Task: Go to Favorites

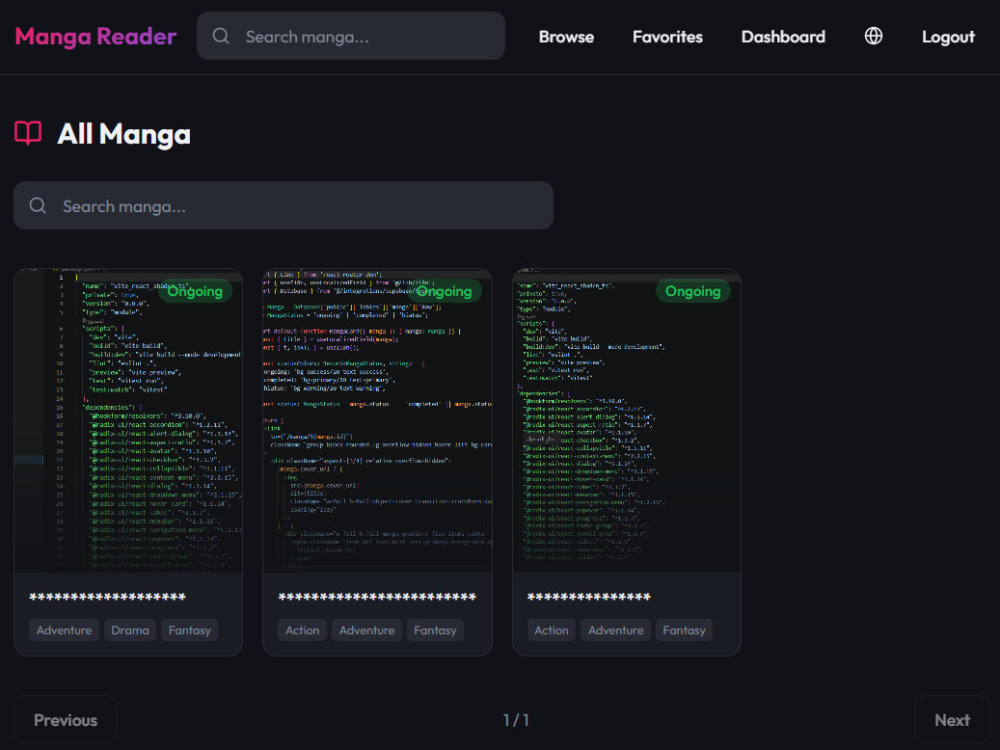Action: point(667,37)
